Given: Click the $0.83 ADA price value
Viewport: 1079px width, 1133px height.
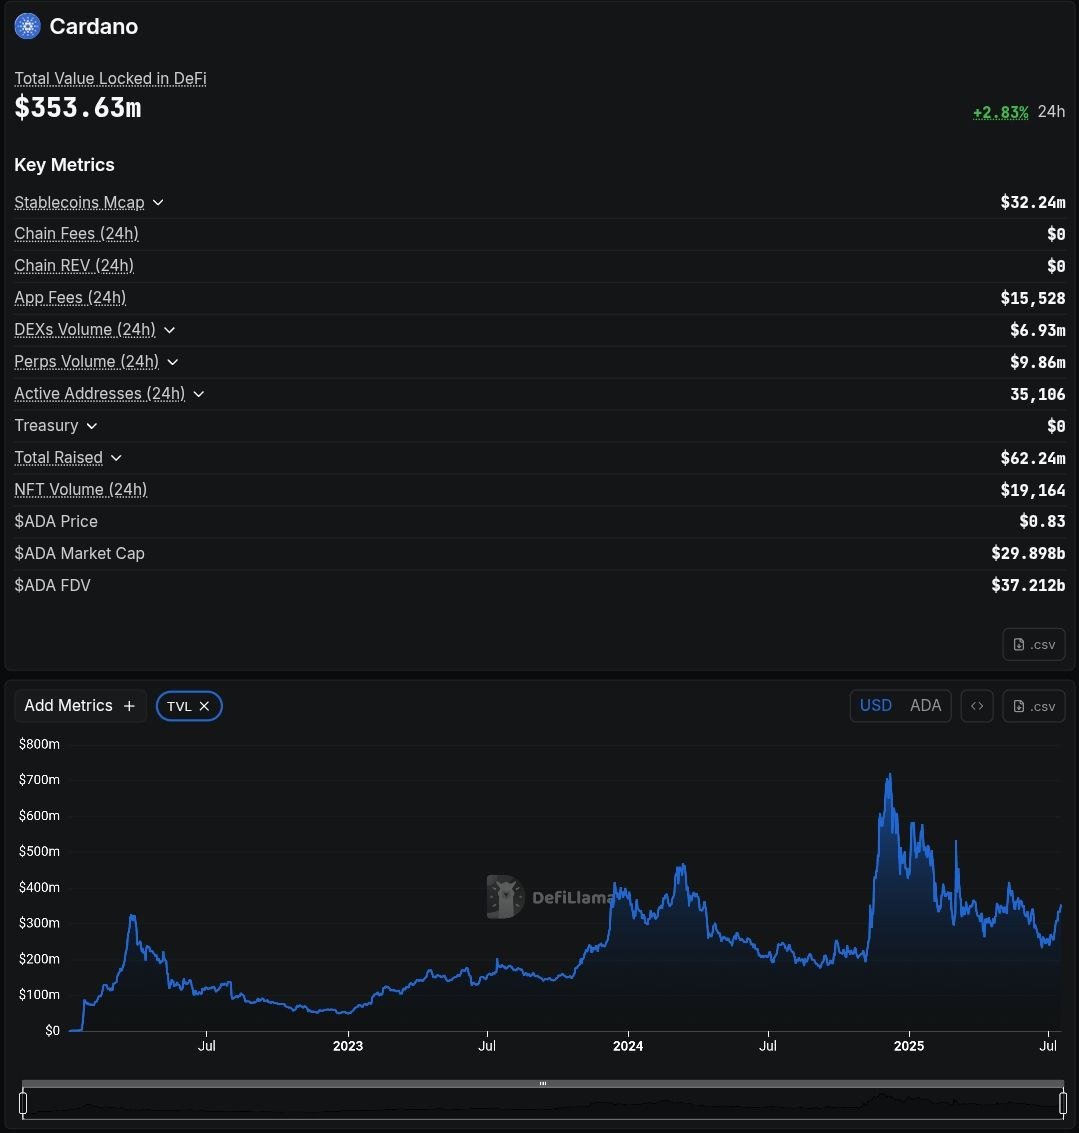Looking at the screenshot, I should pos(1042,521).
